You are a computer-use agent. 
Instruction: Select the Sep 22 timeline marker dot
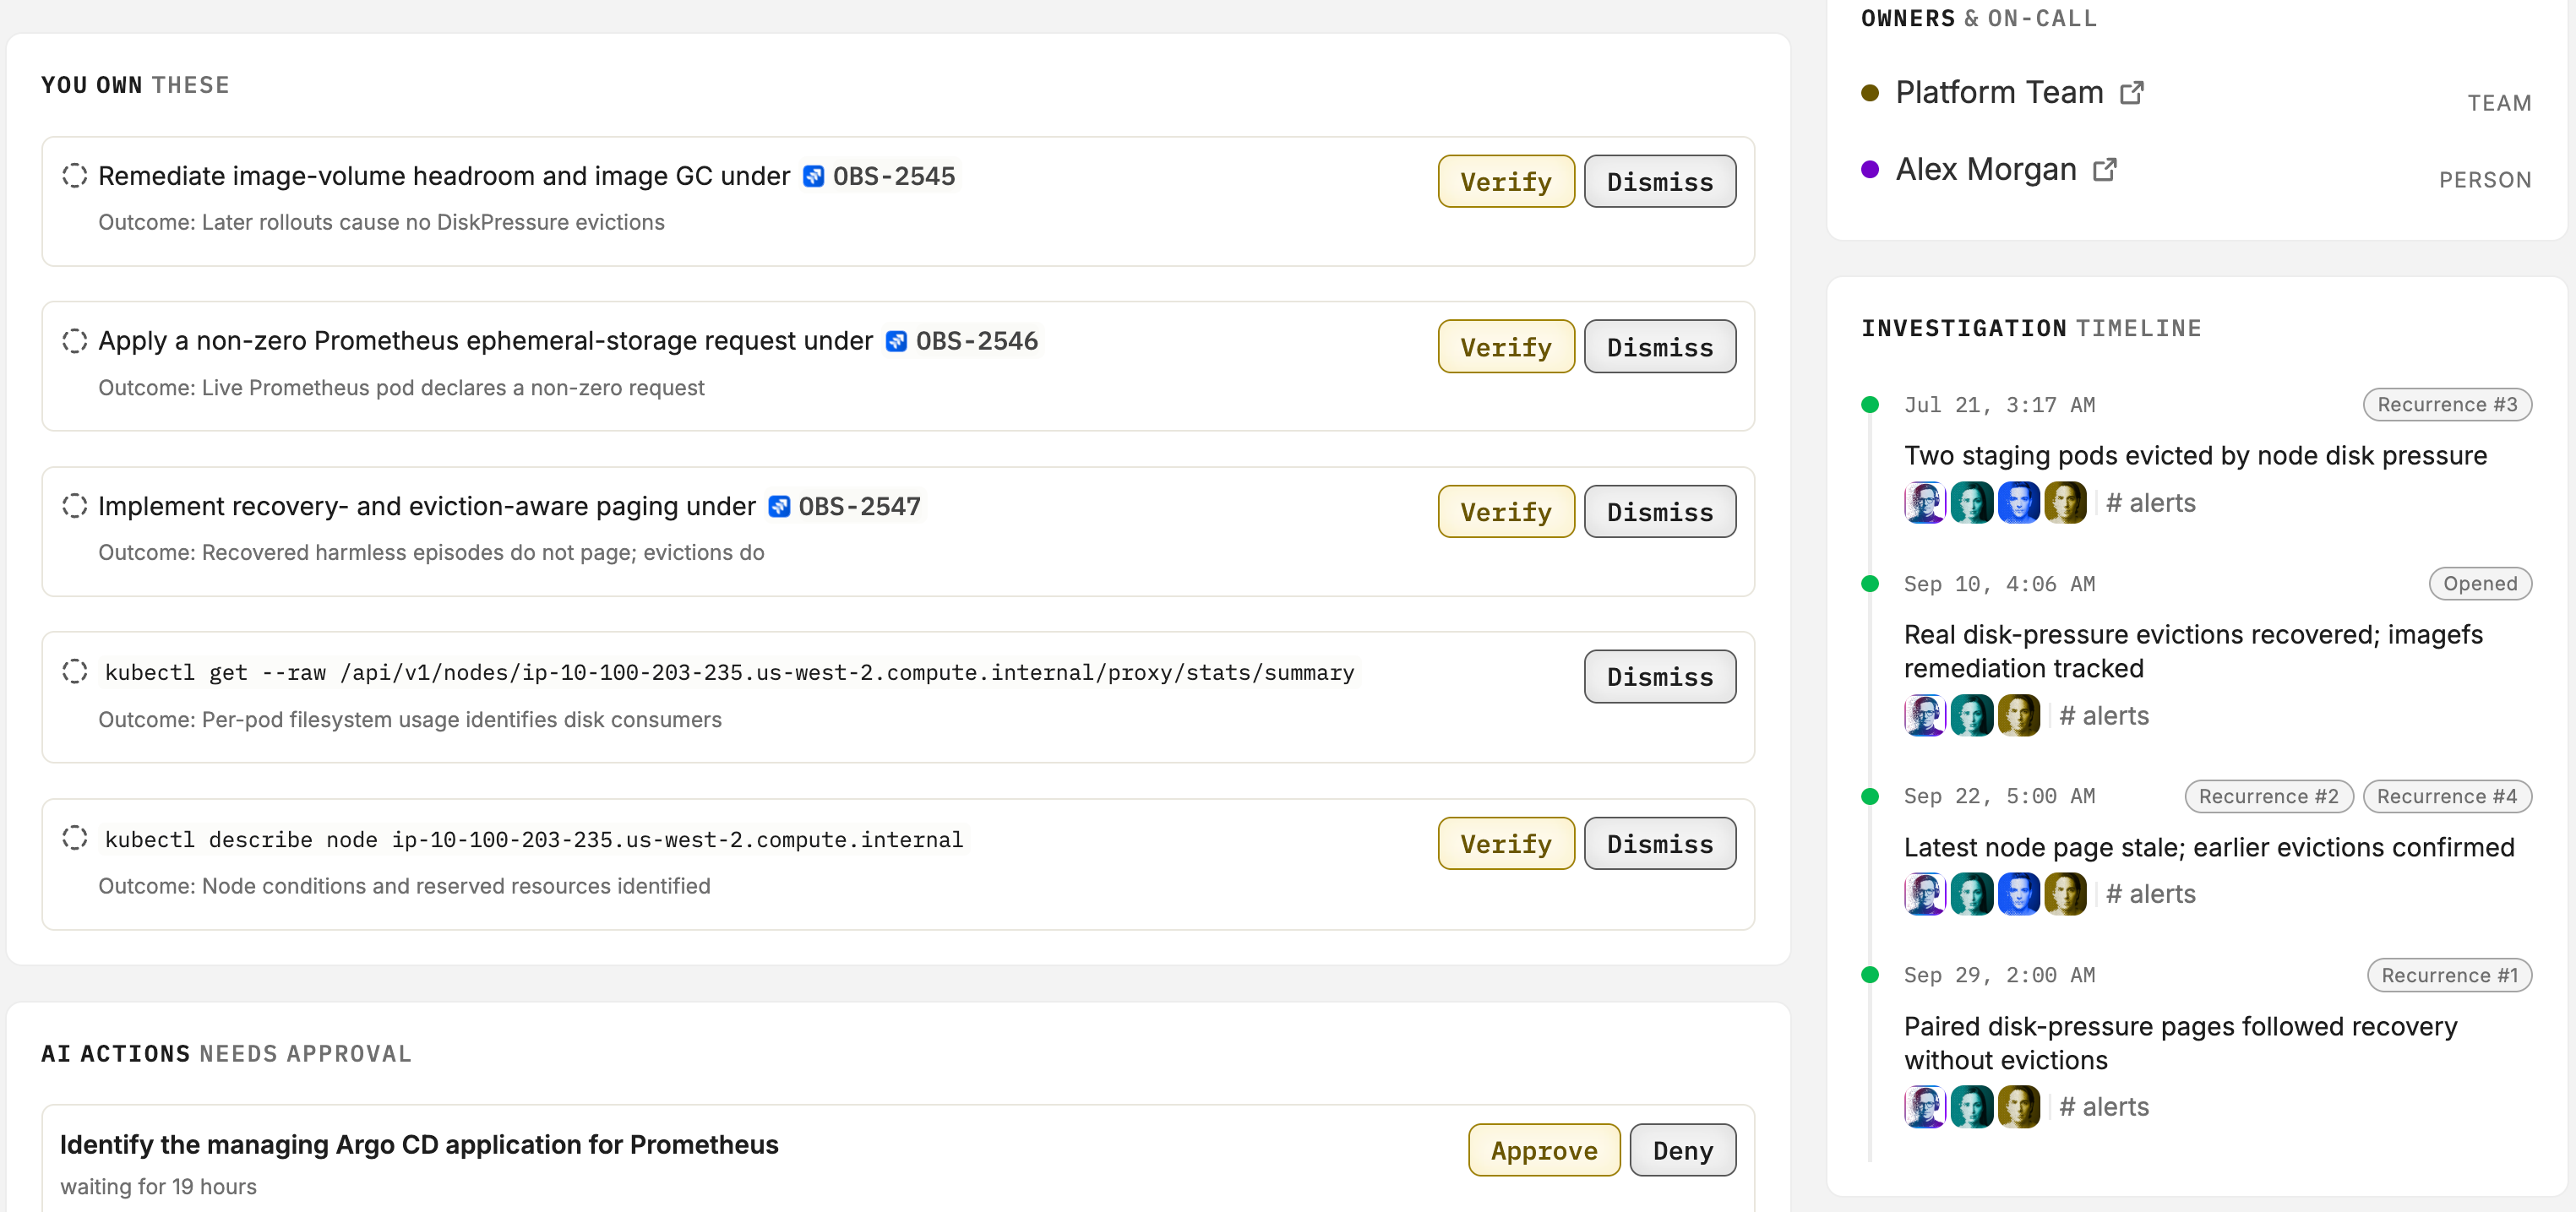tap(1869, 797)
